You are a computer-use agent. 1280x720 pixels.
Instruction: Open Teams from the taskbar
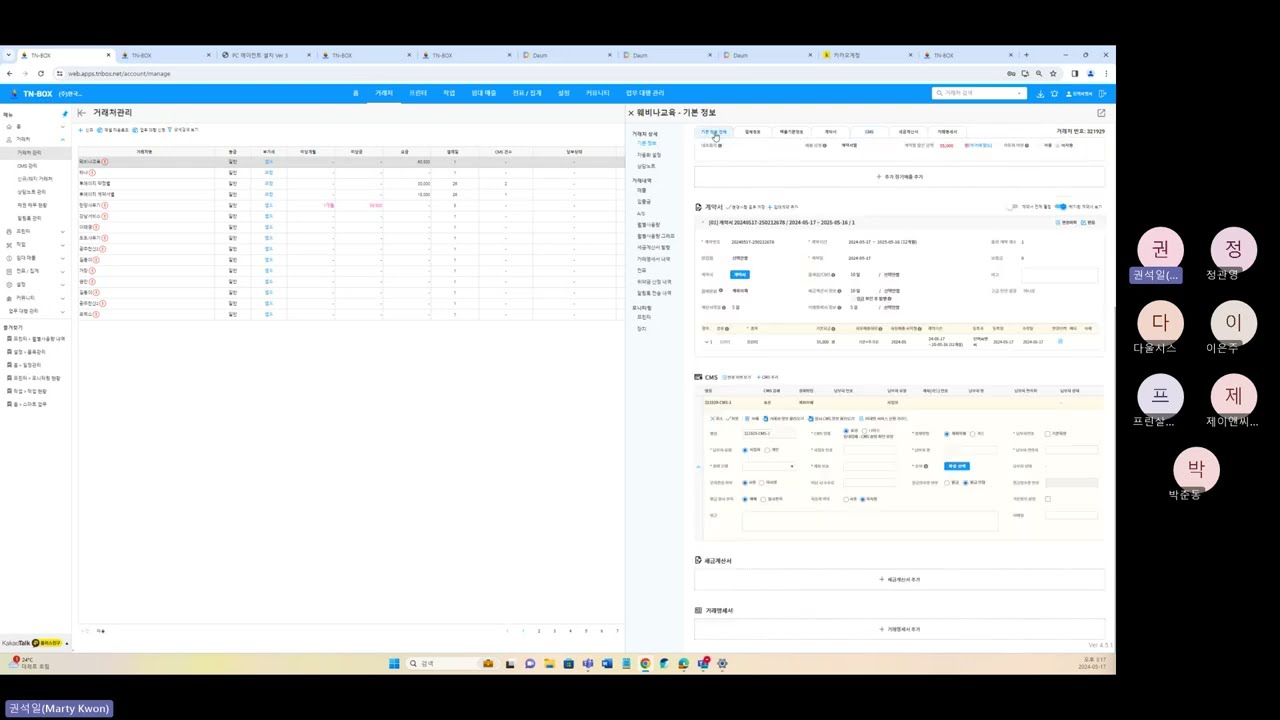(x=588, y=663)
